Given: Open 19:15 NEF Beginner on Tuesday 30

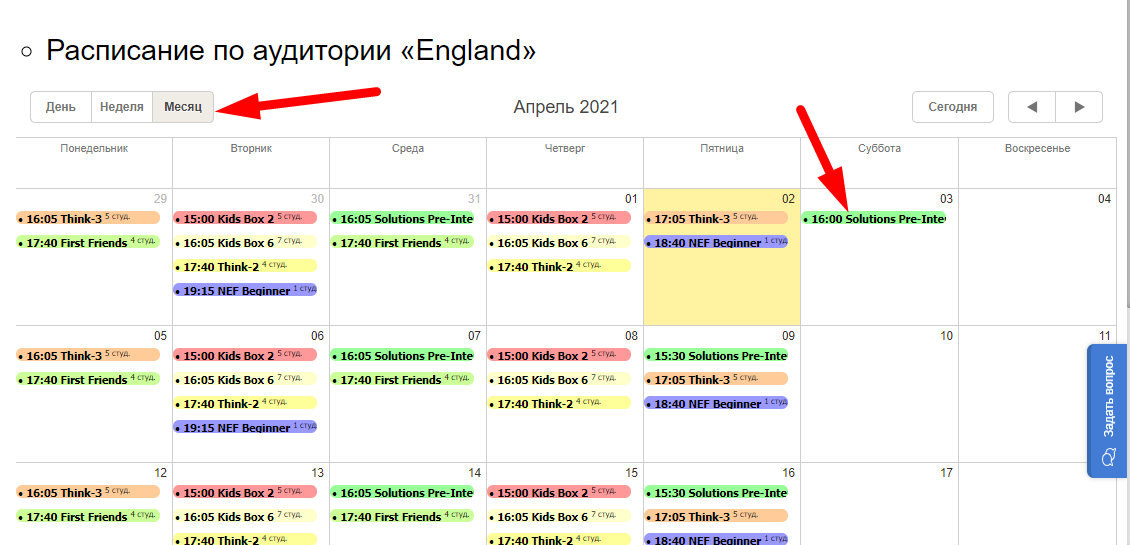Looking at the screenshot, I should pyautogui.click(x=245, y=290).
